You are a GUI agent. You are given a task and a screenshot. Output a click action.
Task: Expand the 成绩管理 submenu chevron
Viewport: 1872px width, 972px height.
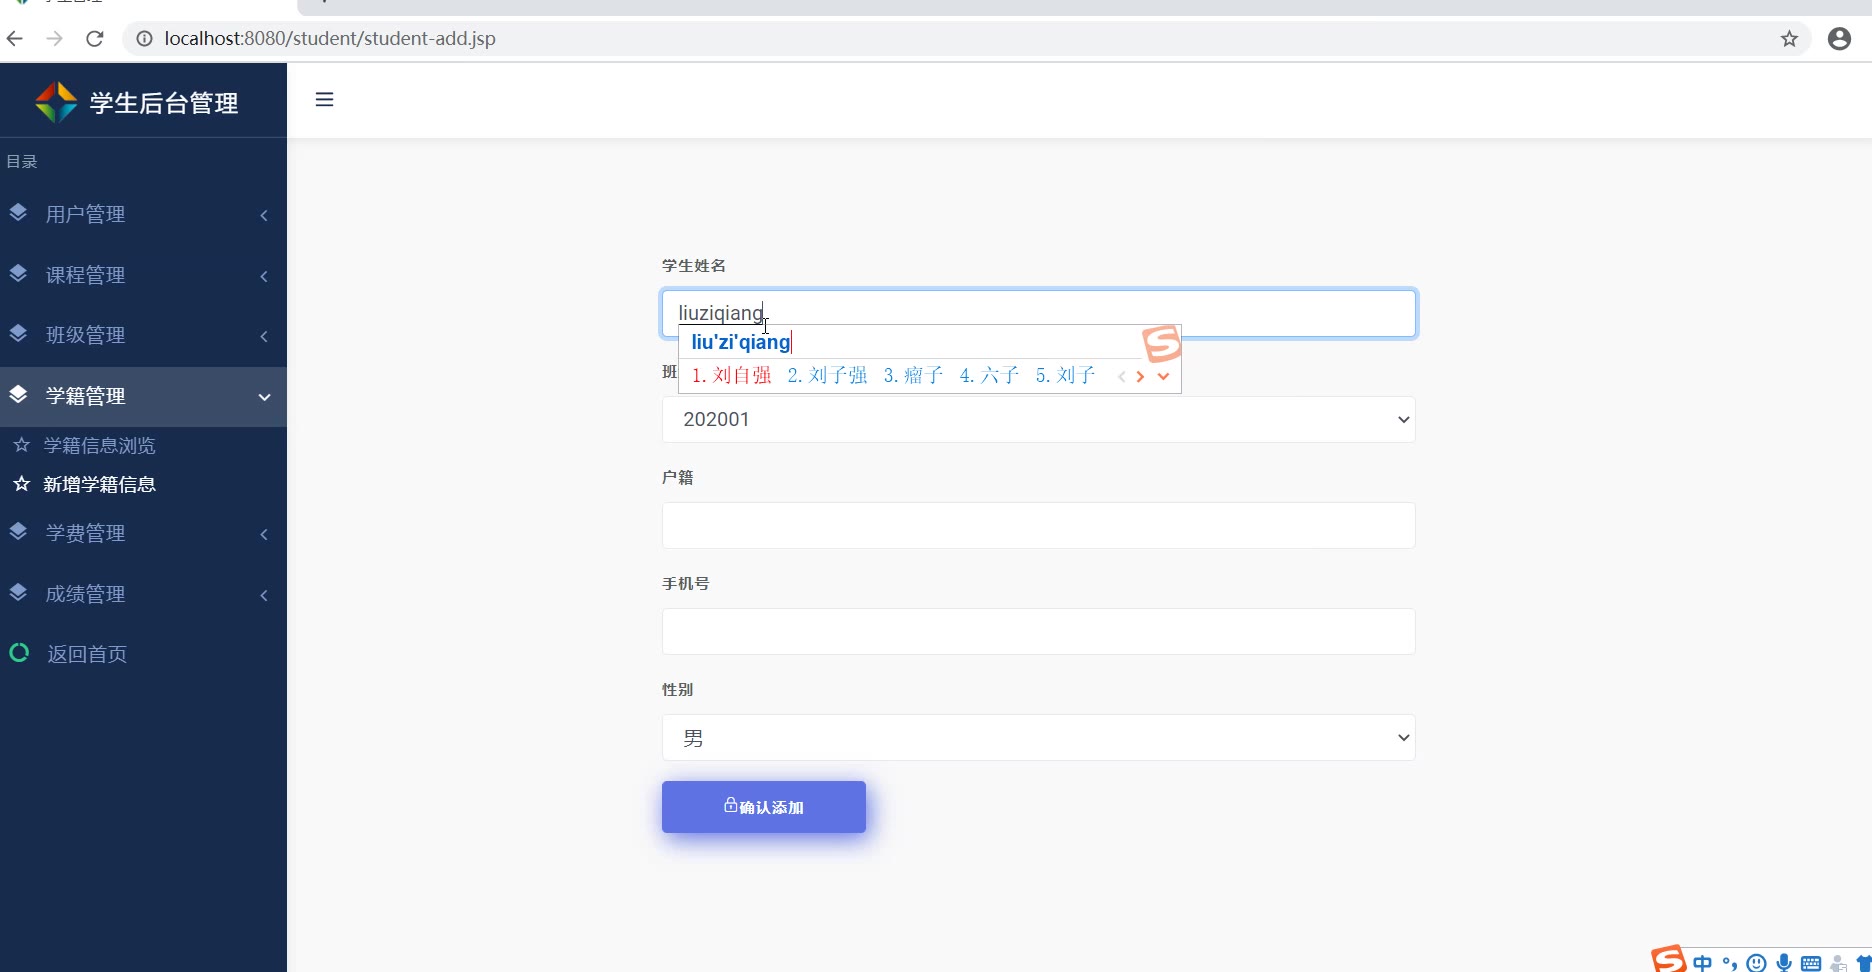(264, 595)
